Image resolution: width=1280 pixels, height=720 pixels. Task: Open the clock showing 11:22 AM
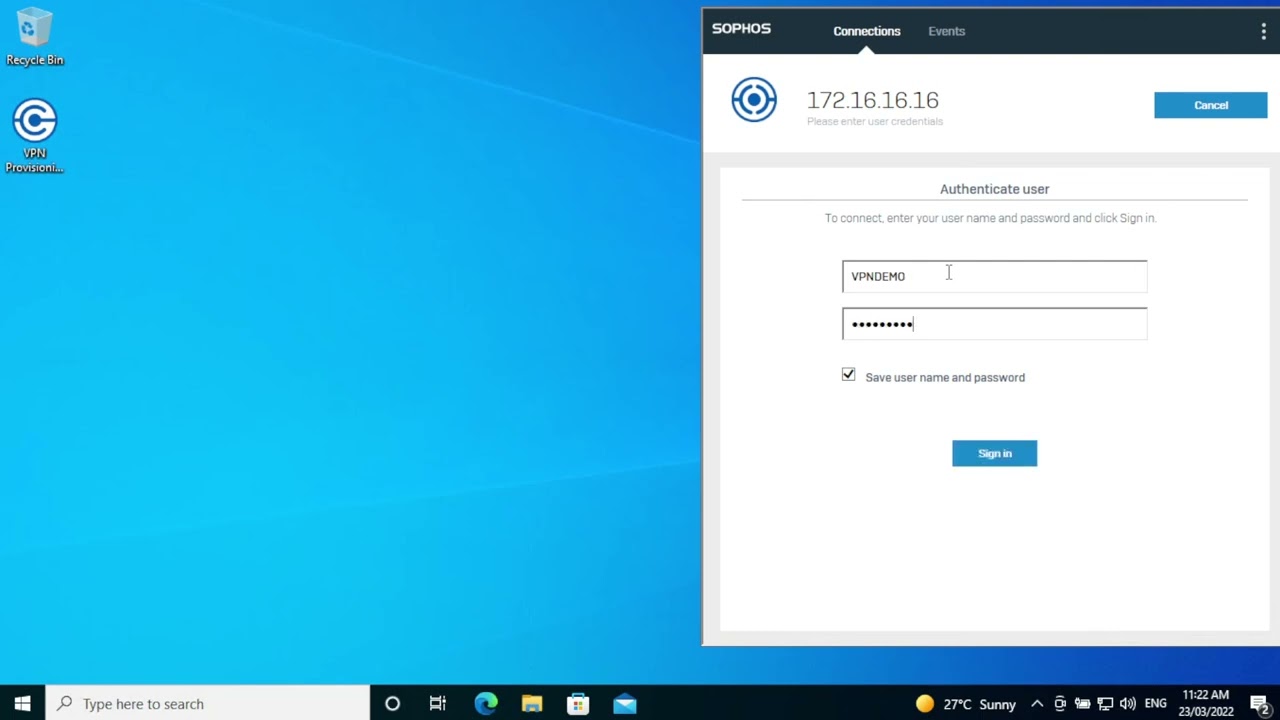click(1205, 703)
